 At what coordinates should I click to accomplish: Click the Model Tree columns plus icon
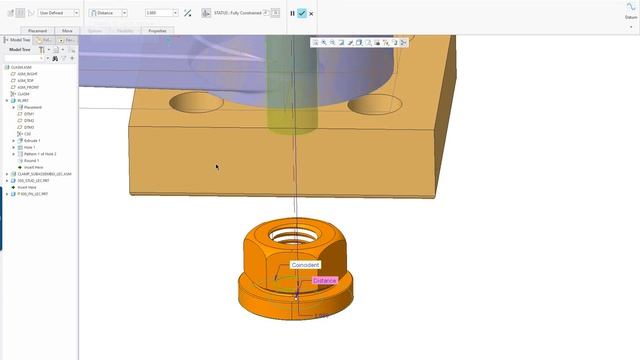pyautogui.click(x=73, y=59)
